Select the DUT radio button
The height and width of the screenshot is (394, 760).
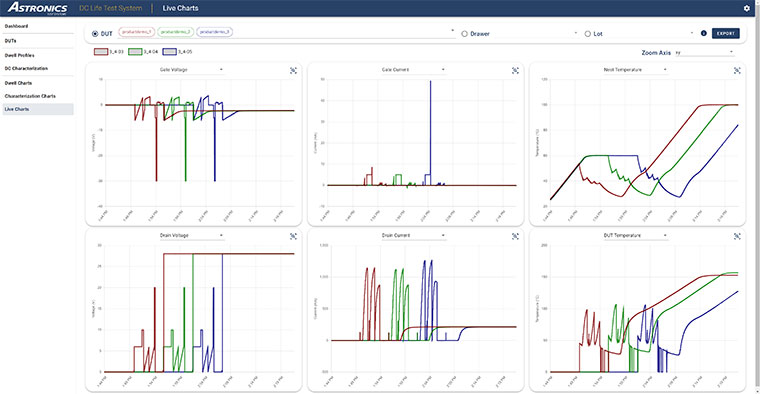(95, 34)
